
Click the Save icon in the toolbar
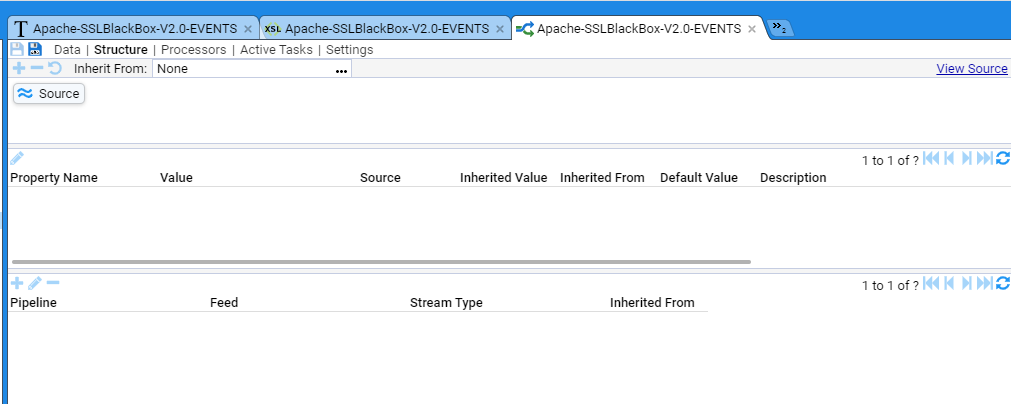[x=17, y=49]
